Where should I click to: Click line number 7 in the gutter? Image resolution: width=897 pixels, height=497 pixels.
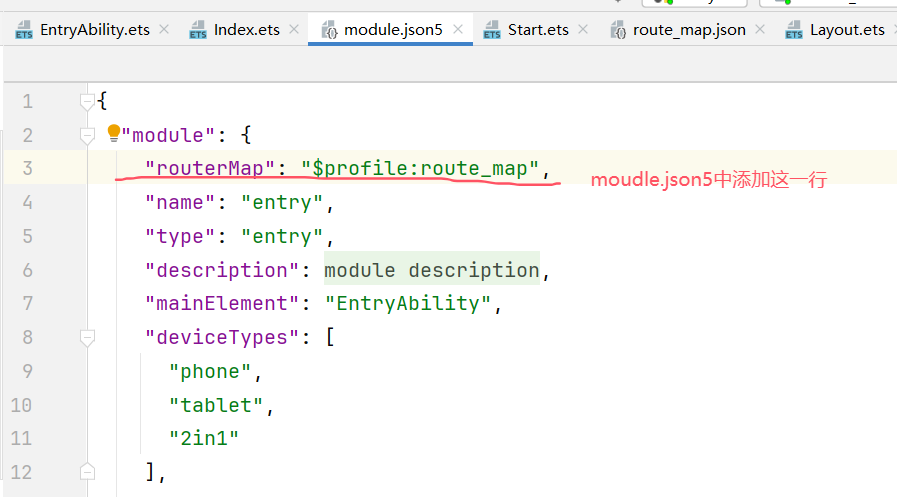(27, 303)
